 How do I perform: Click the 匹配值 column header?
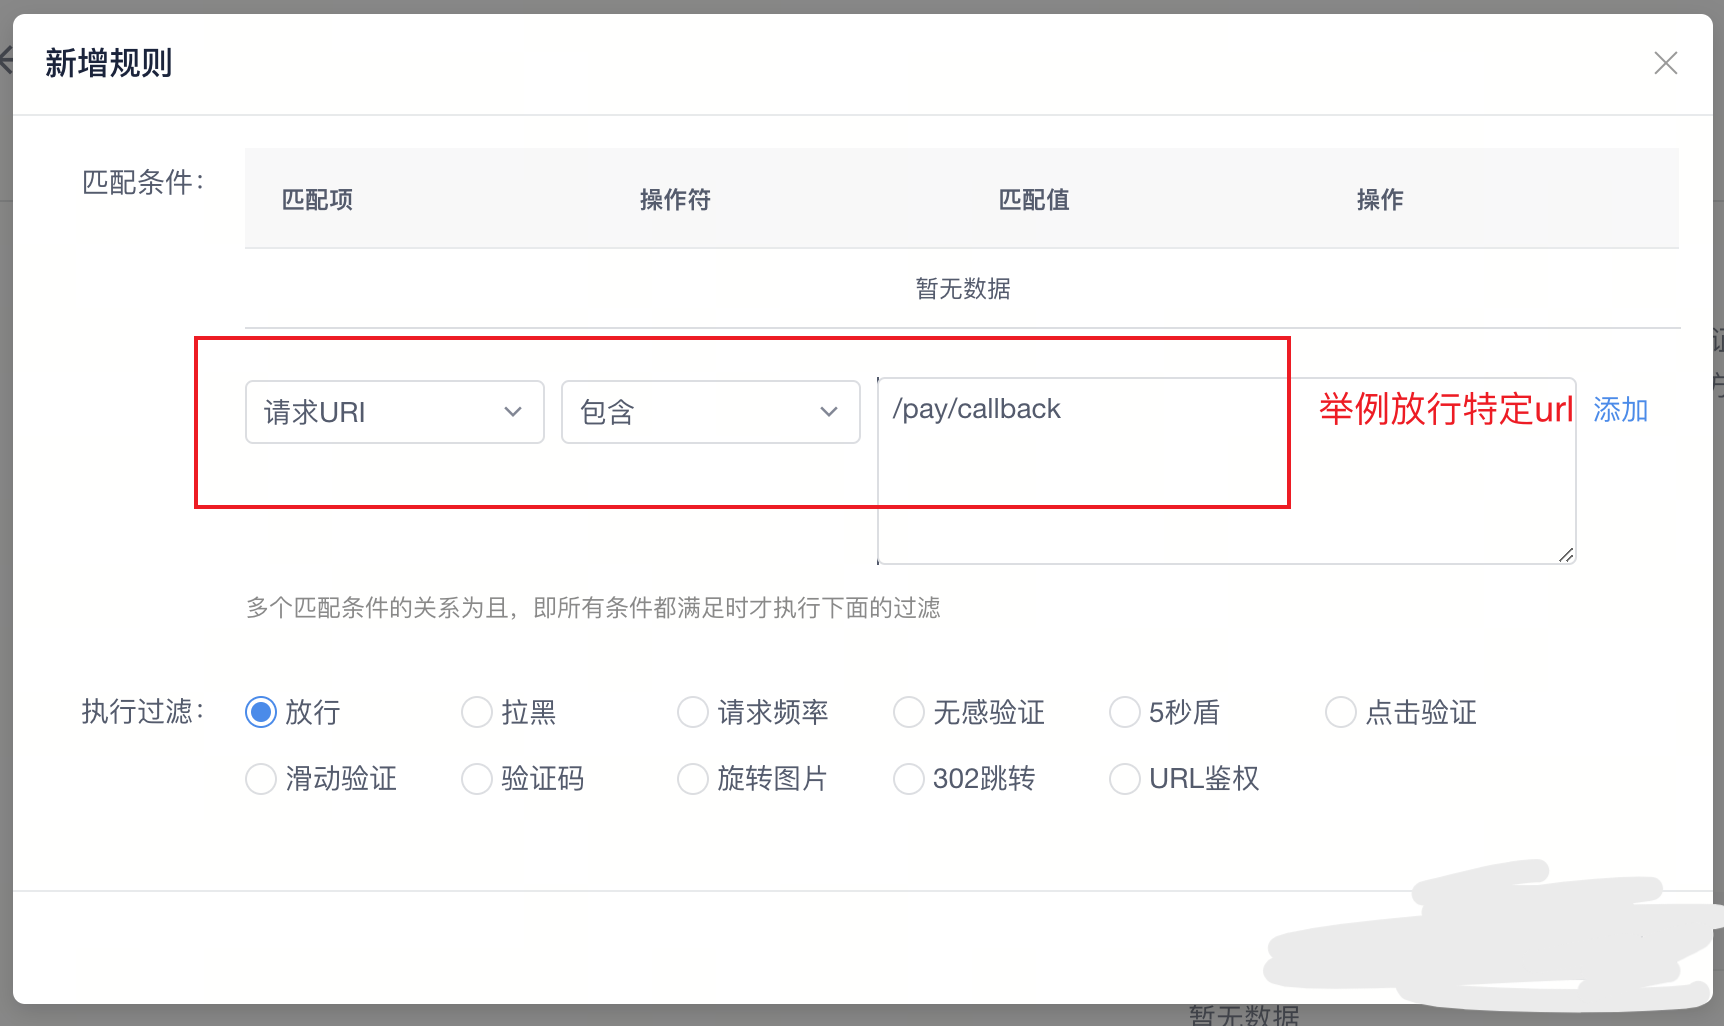coord(1033,199)
